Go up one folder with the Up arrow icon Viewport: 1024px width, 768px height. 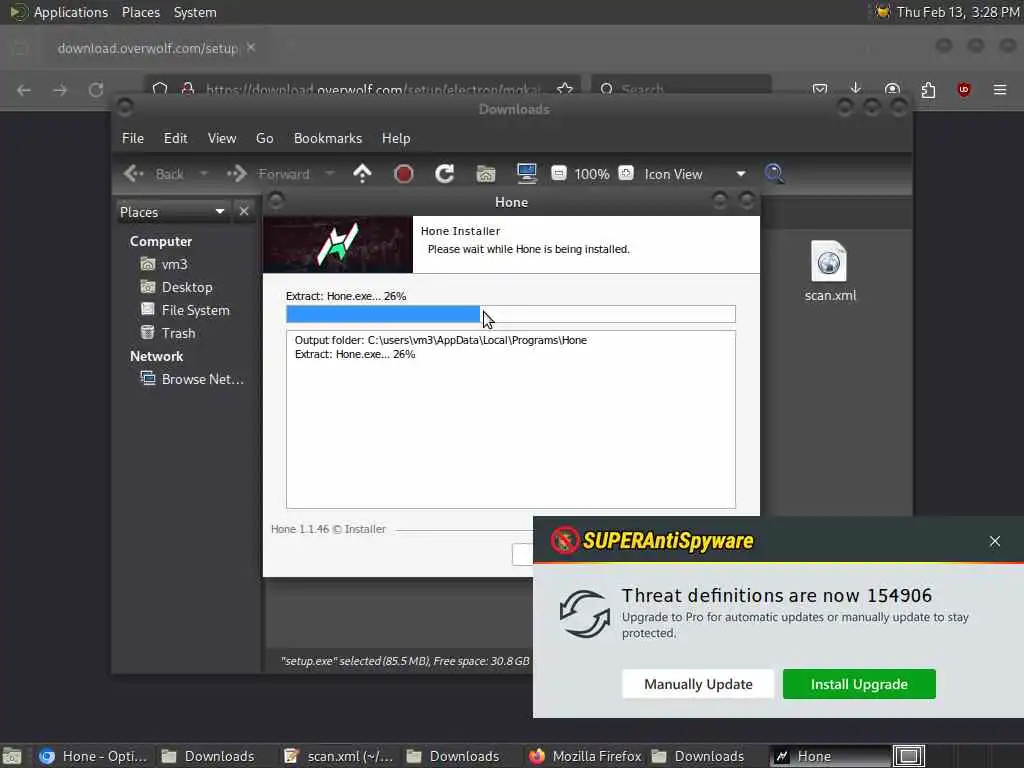[x=362, y=174]
